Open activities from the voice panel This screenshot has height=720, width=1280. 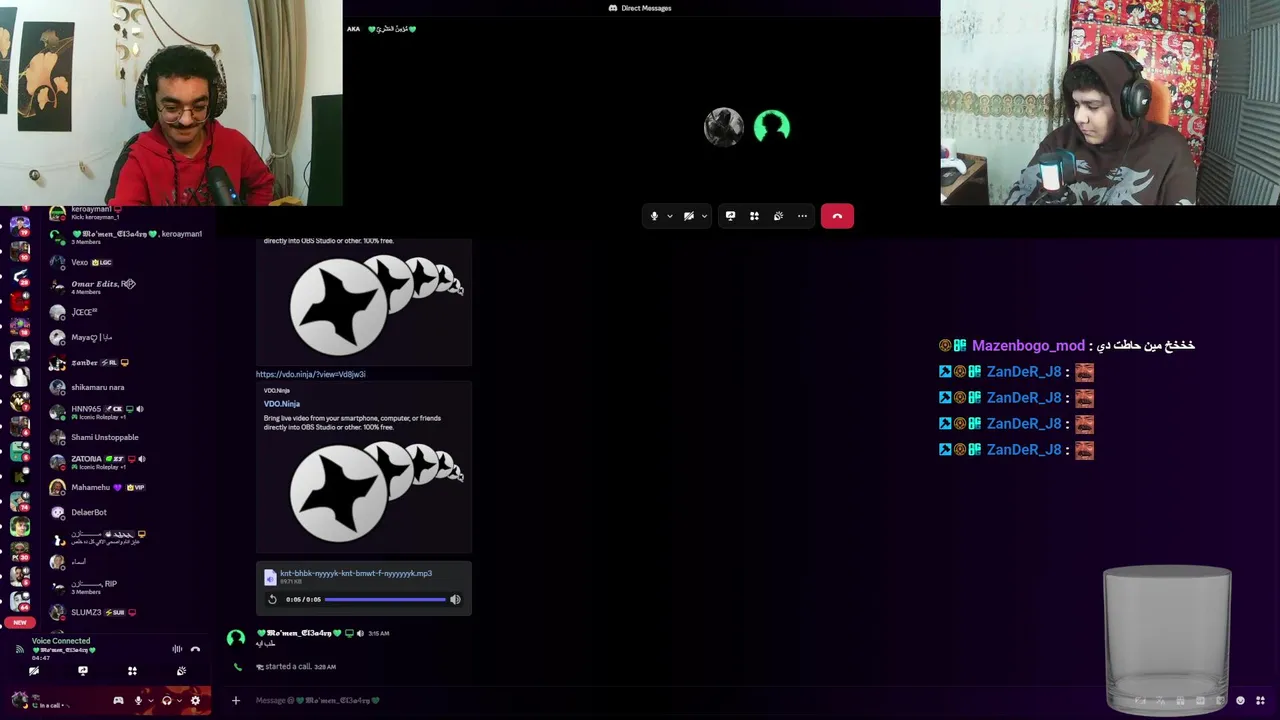132,671
